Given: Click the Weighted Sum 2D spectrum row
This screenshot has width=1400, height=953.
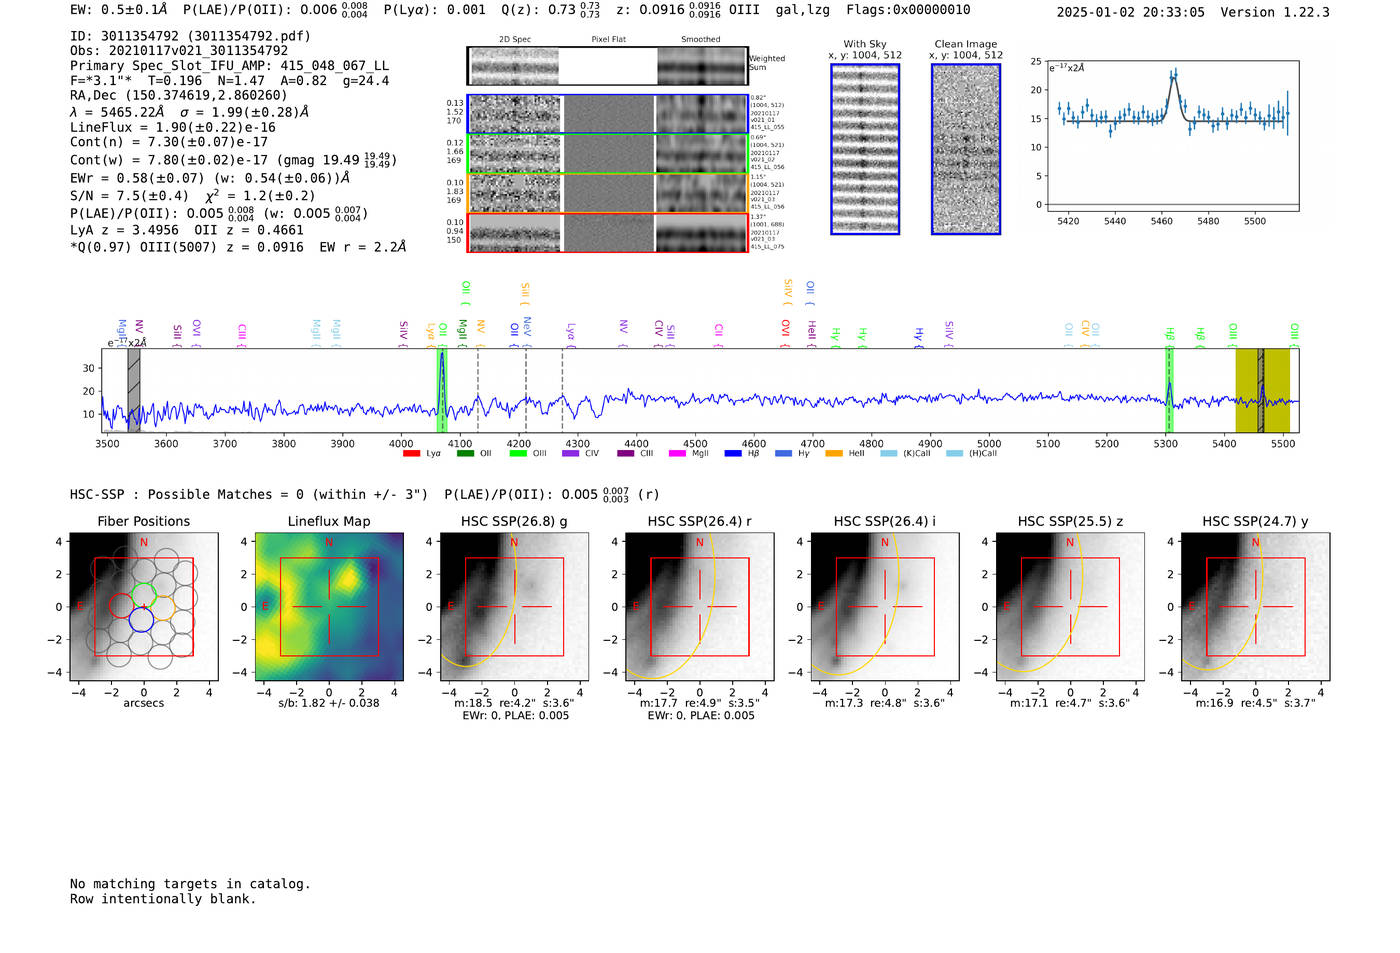Looking at the screenshot, I should [607, 66].
